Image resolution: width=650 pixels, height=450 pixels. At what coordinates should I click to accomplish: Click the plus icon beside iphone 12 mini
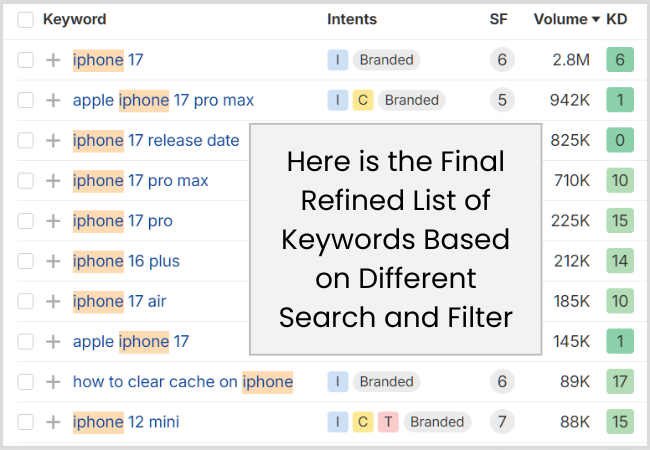(53, 422)
